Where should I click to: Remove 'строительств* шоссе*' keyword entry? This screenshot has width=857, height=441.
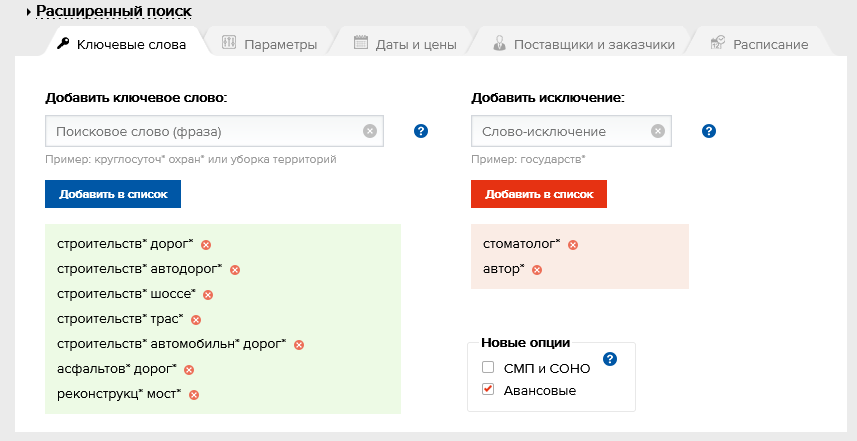pos(207,295)
